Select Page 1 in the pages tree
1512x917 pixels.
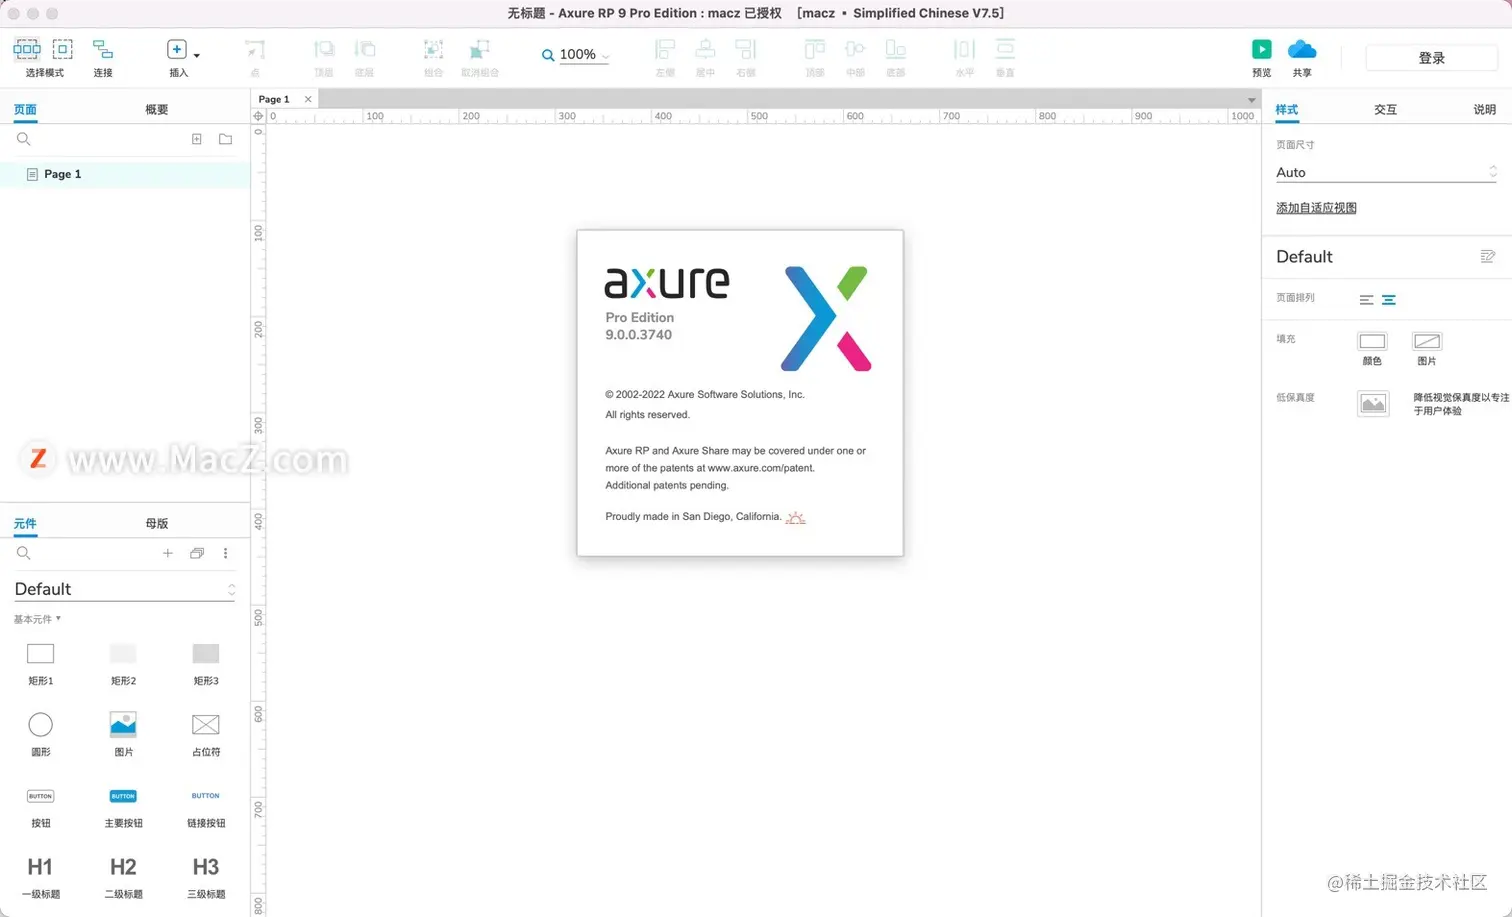coord(125,174)
